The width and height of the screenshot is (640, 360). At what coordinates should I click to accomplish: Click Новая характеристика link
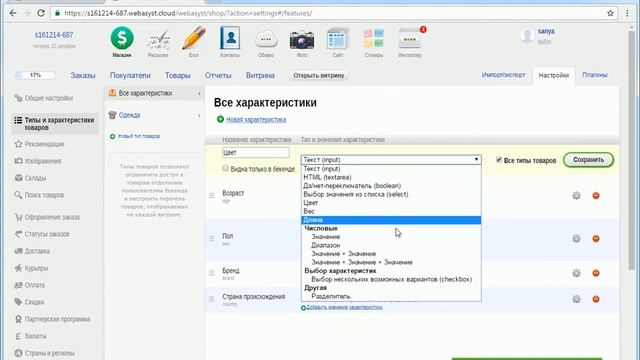(256, 120)
